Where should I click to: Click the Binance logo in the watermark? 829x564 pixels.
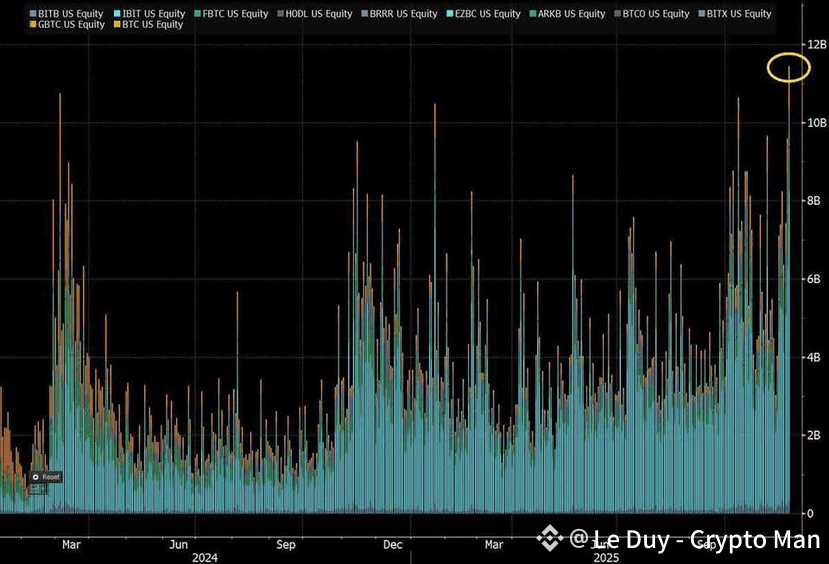550,538
